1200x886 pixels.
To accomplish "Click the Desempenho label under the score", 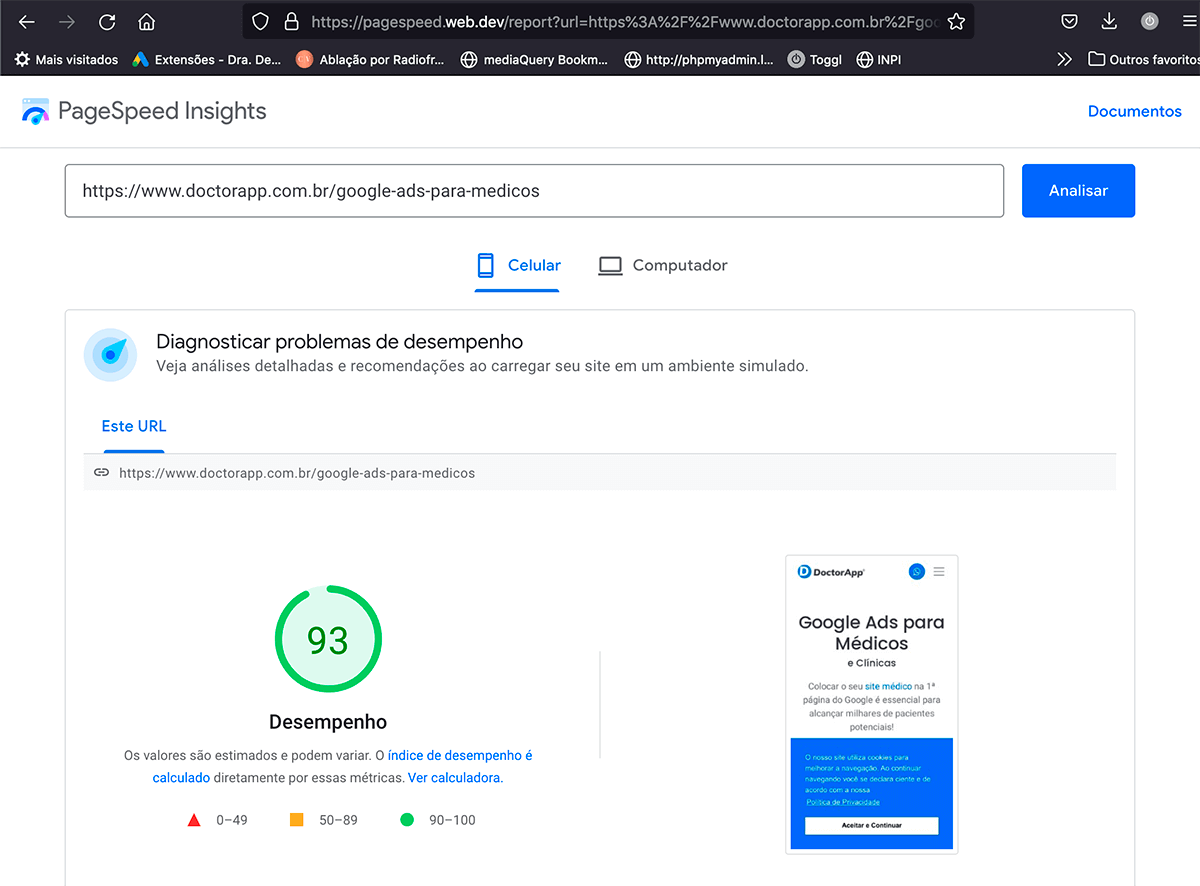I will (x=328, y=722).
